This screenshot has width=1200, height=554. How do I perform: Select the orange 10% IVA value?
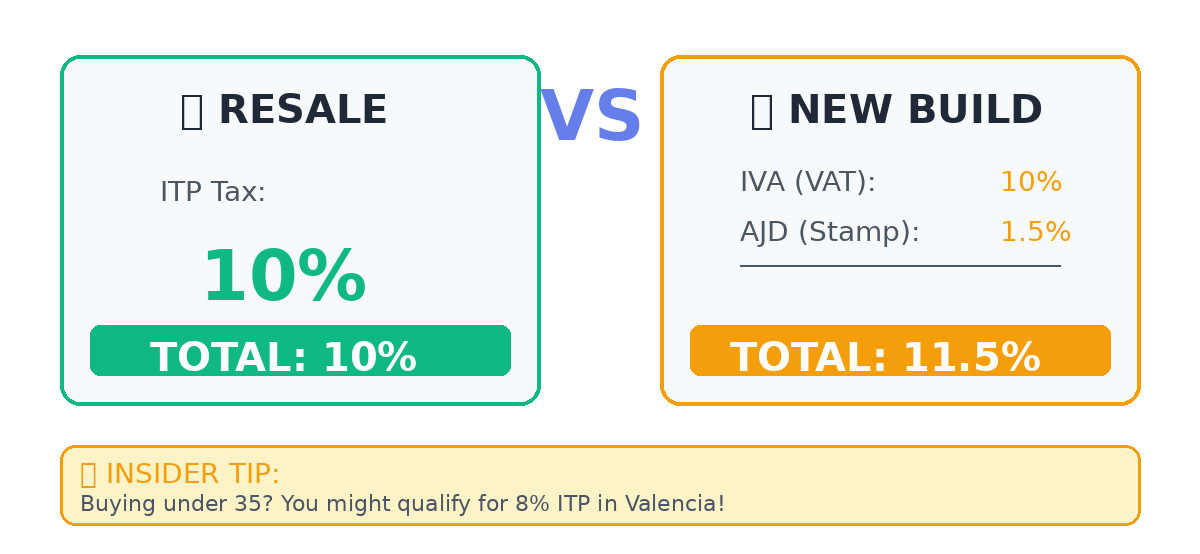(x=1030, y=183)
